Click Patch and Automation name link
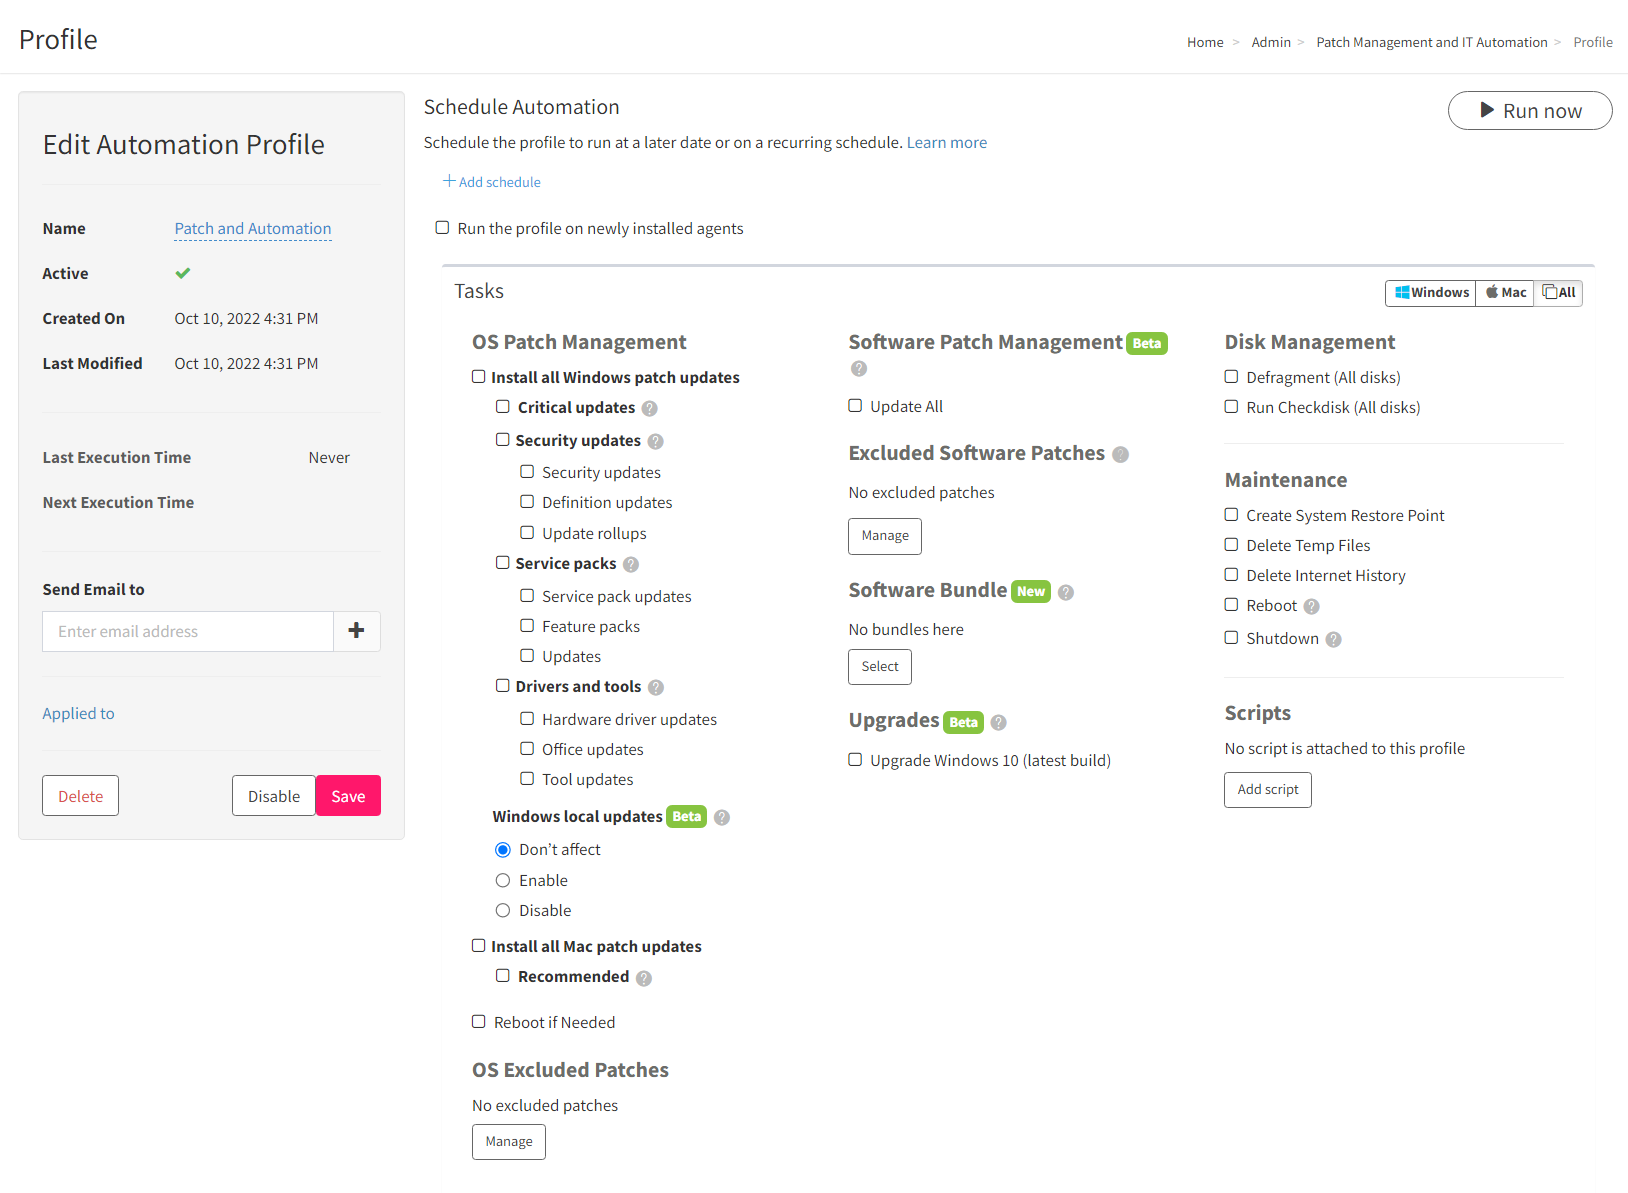The width and height of the screenshot is (1628, 1193). point(253,229)
